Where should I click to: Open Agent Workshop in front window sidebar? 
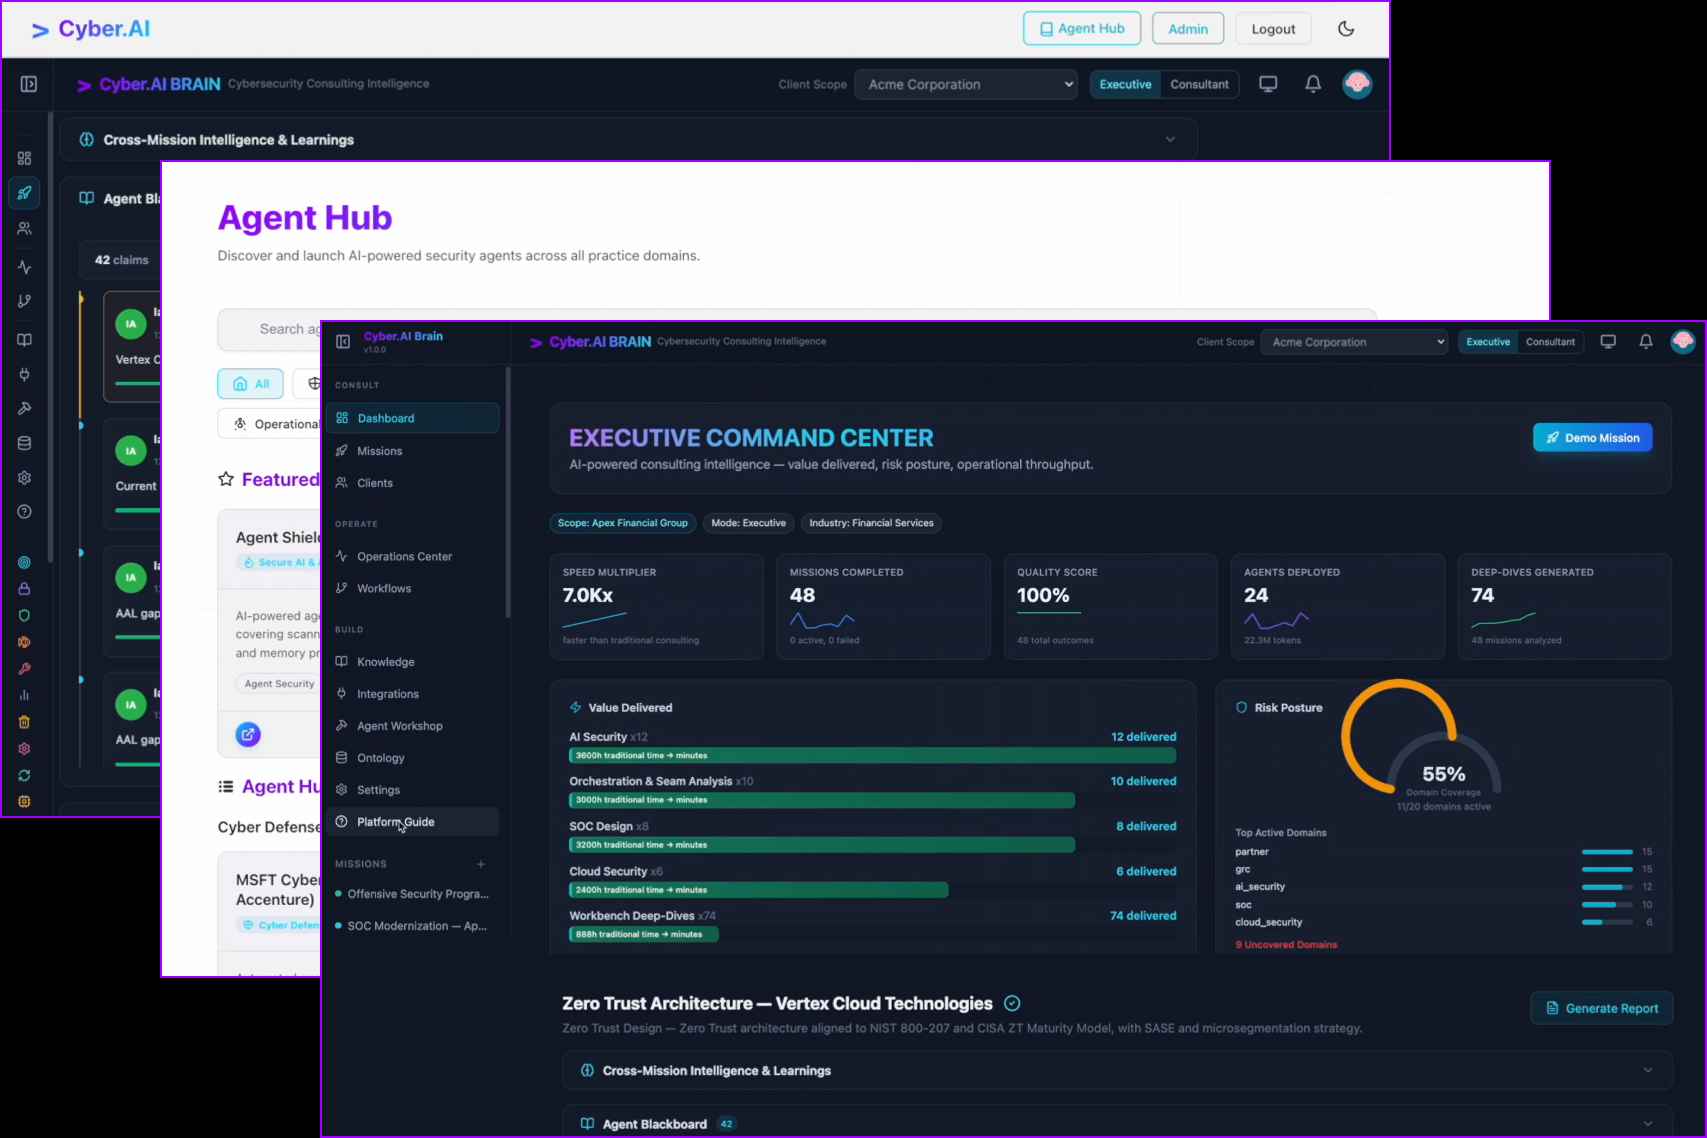pos(413,726)
